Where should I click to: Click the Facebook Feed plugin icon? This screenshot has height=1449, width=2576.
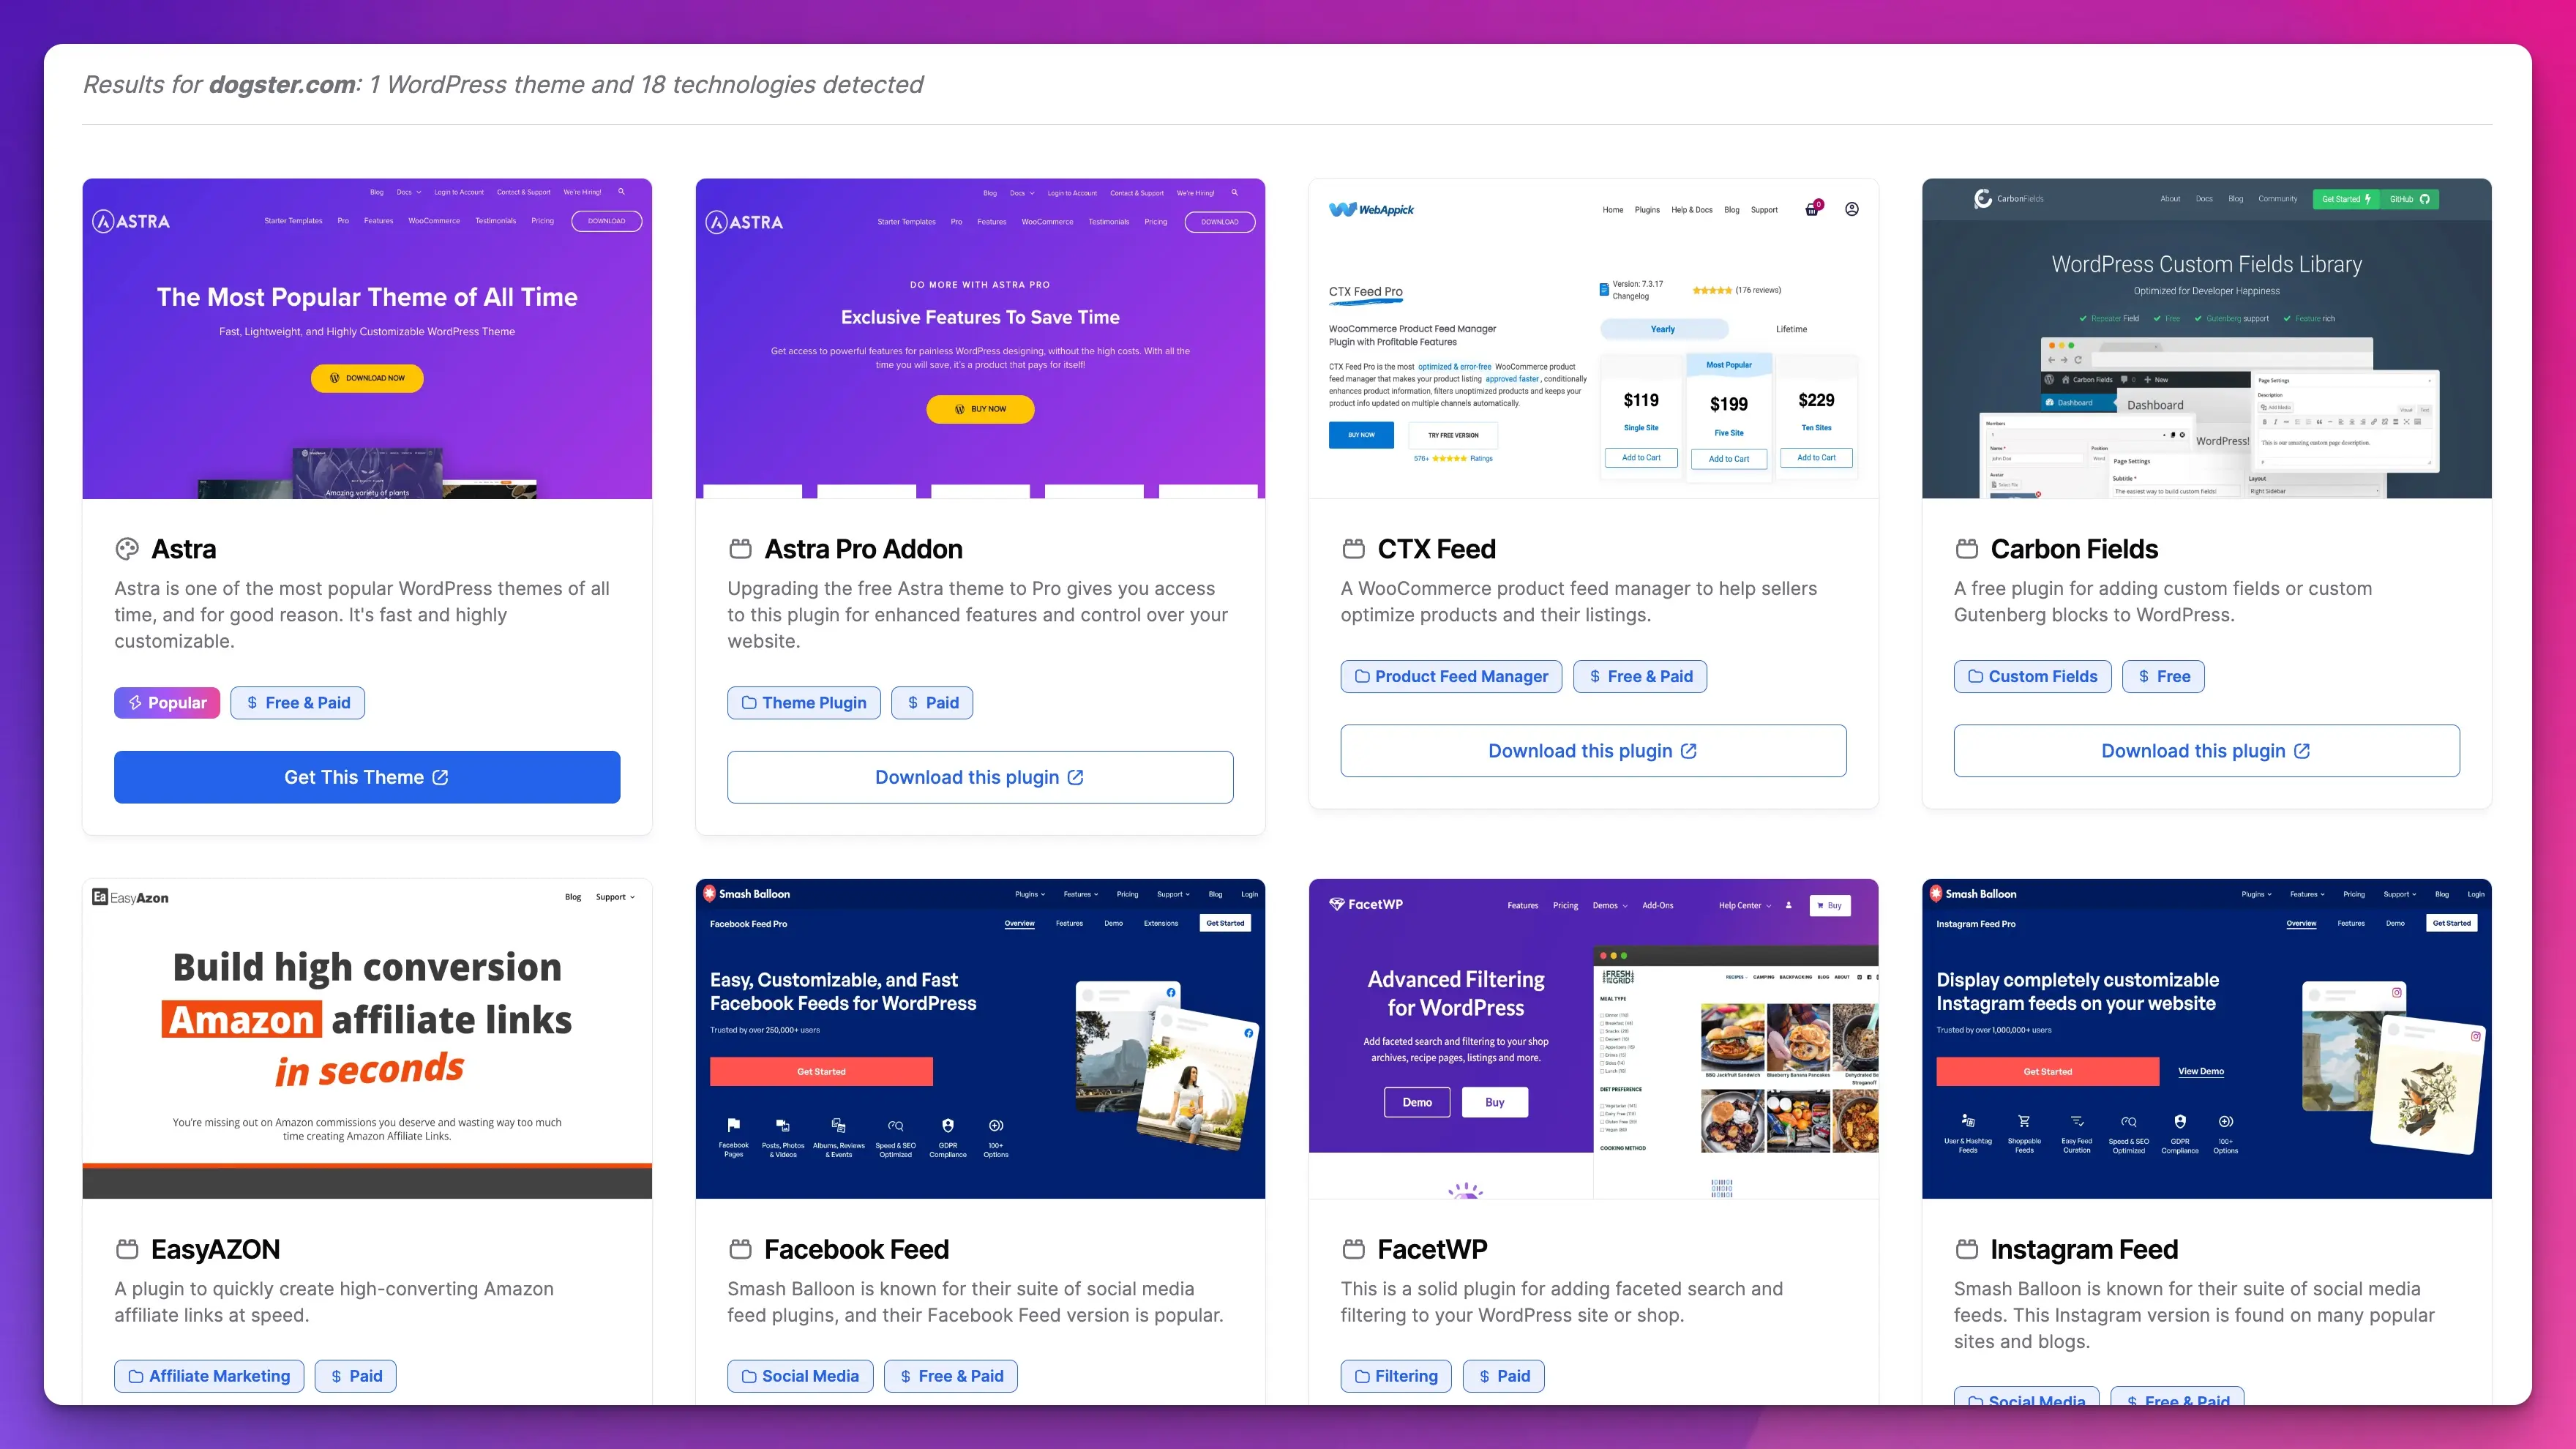(x=740, y=1249)
